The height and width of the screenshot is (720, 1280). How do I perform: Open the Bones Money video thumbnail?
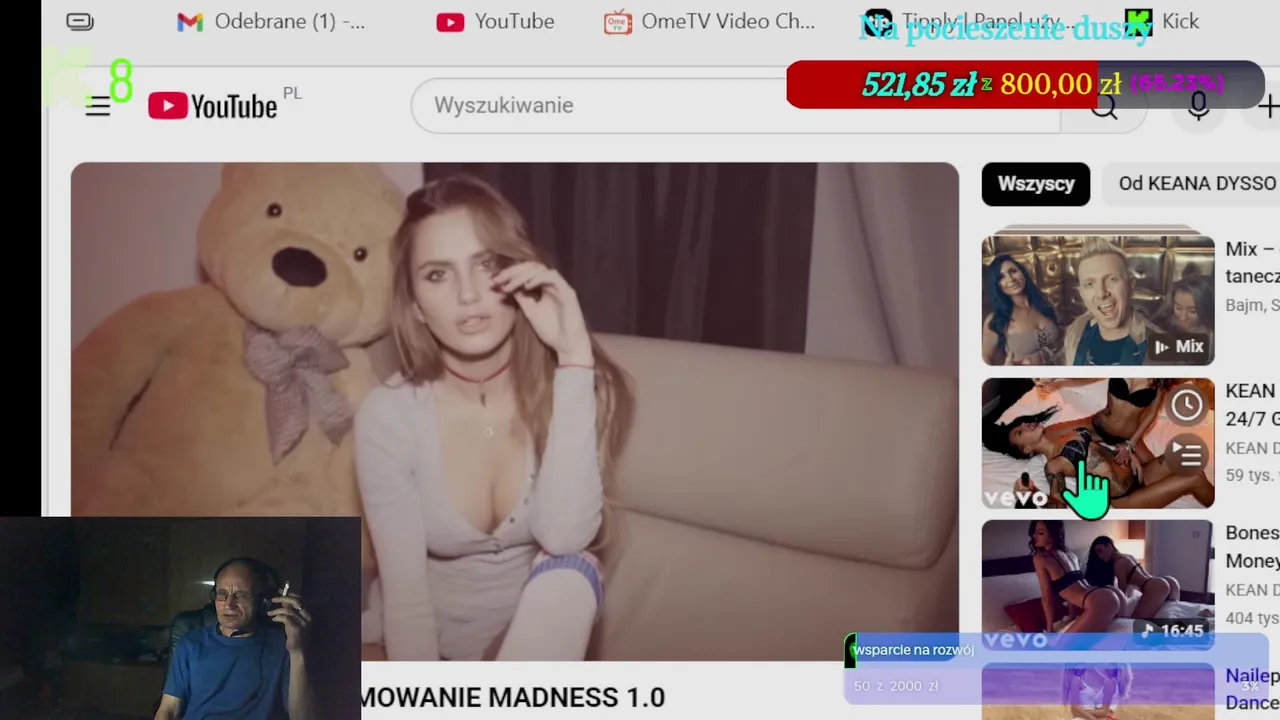pos(1098,584)
